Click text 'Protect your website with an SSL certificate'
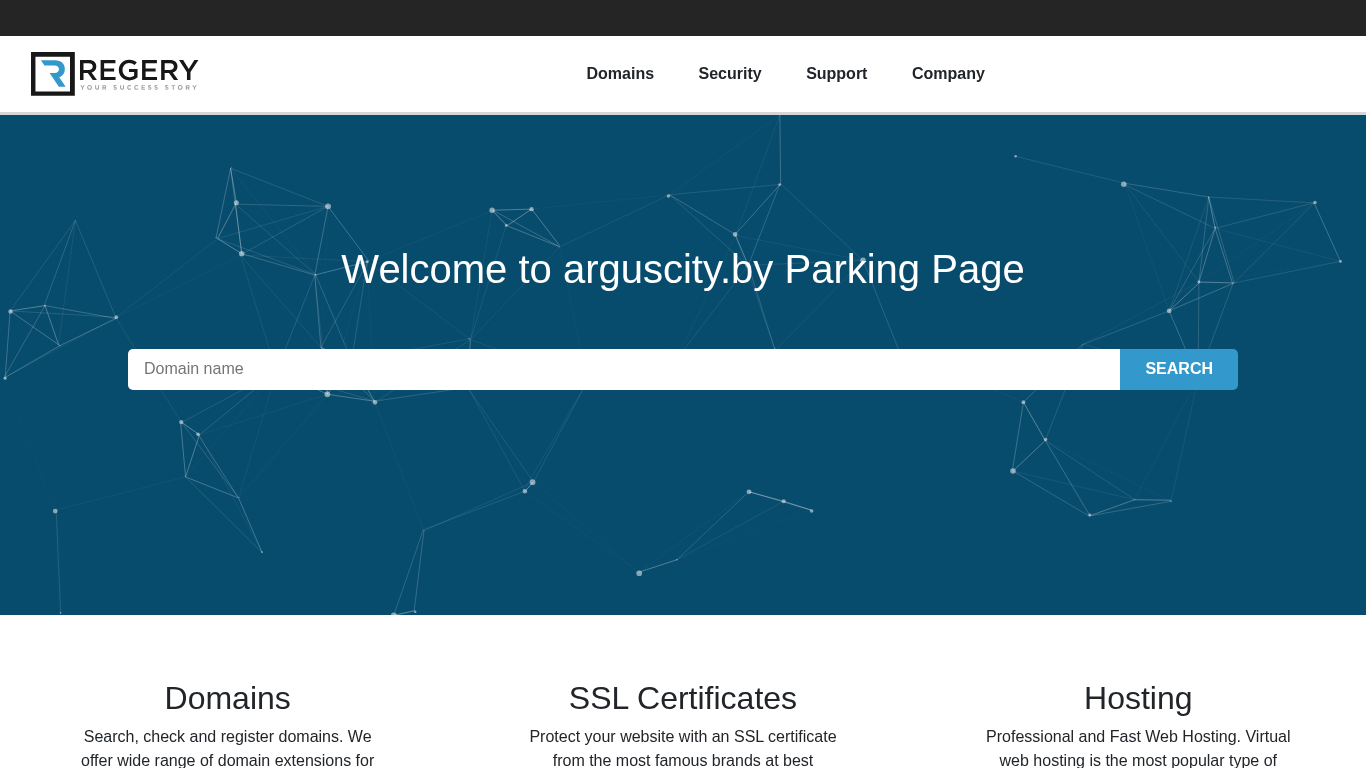This screenshot has width=1366, height=768. (x=683, y=737)
